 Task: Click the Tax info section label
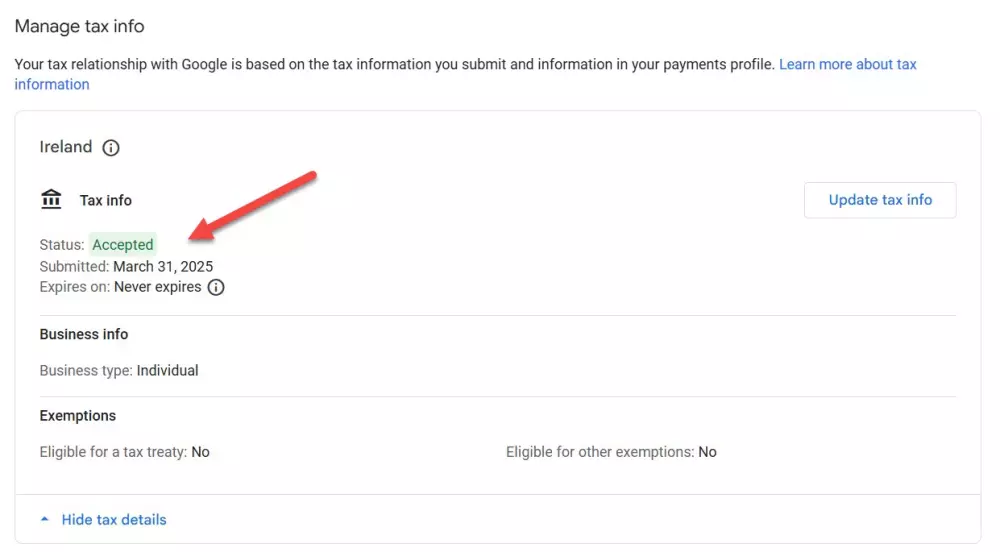point(106,200)
